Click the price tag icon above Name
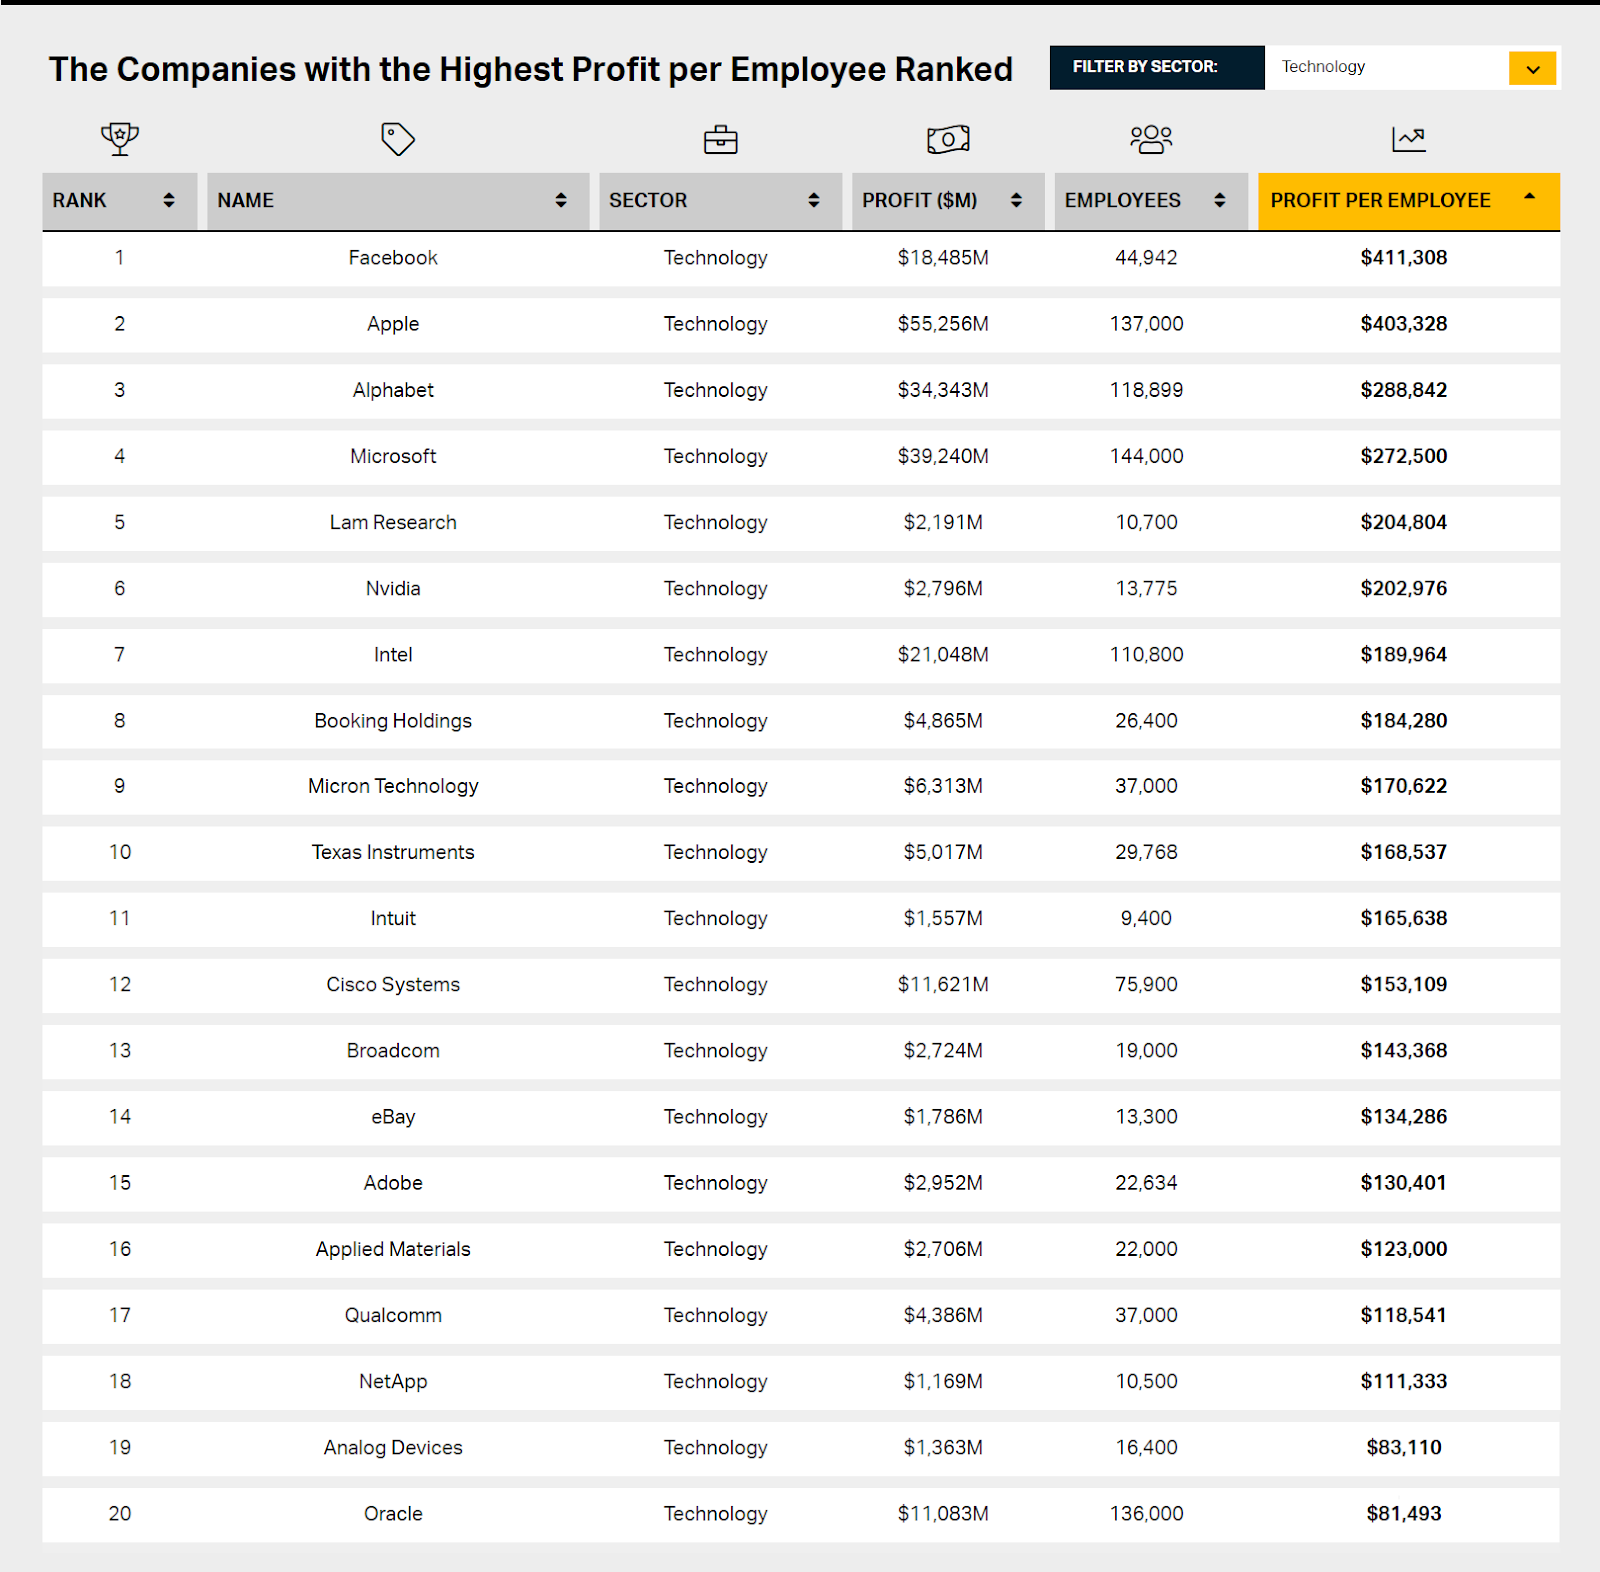This screenshot has height=1572, width=1600. coord(397,139)
